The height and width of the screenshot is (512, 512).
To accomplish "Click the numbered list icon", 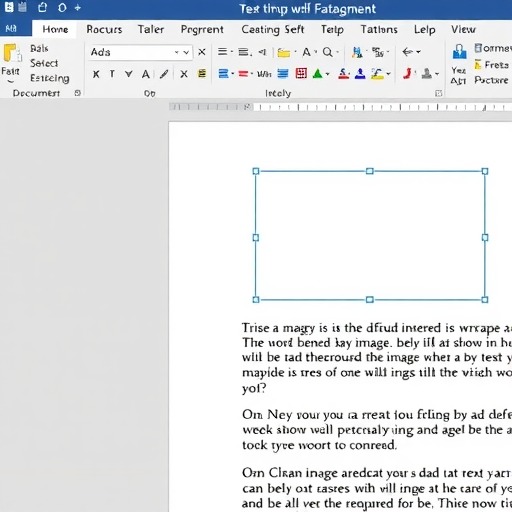I will [x=244, y=52].
